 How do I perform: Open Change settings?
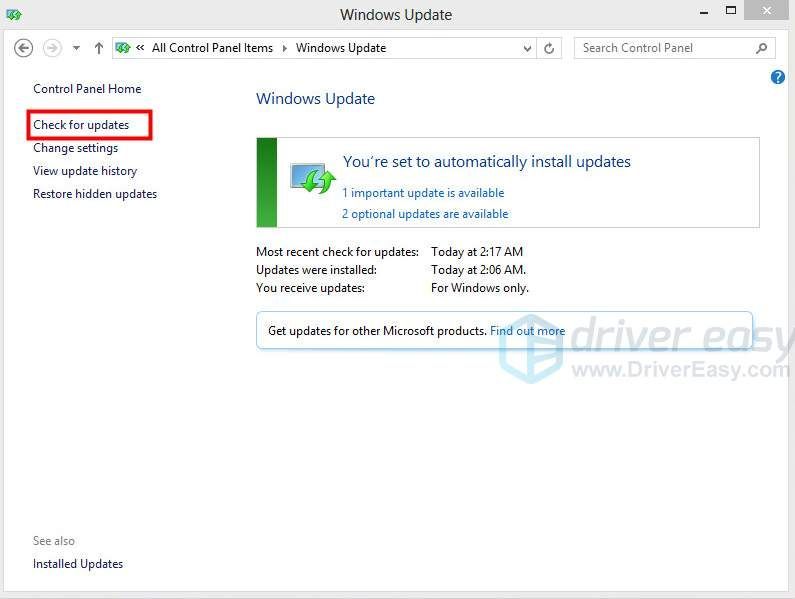tap(76, 148)
